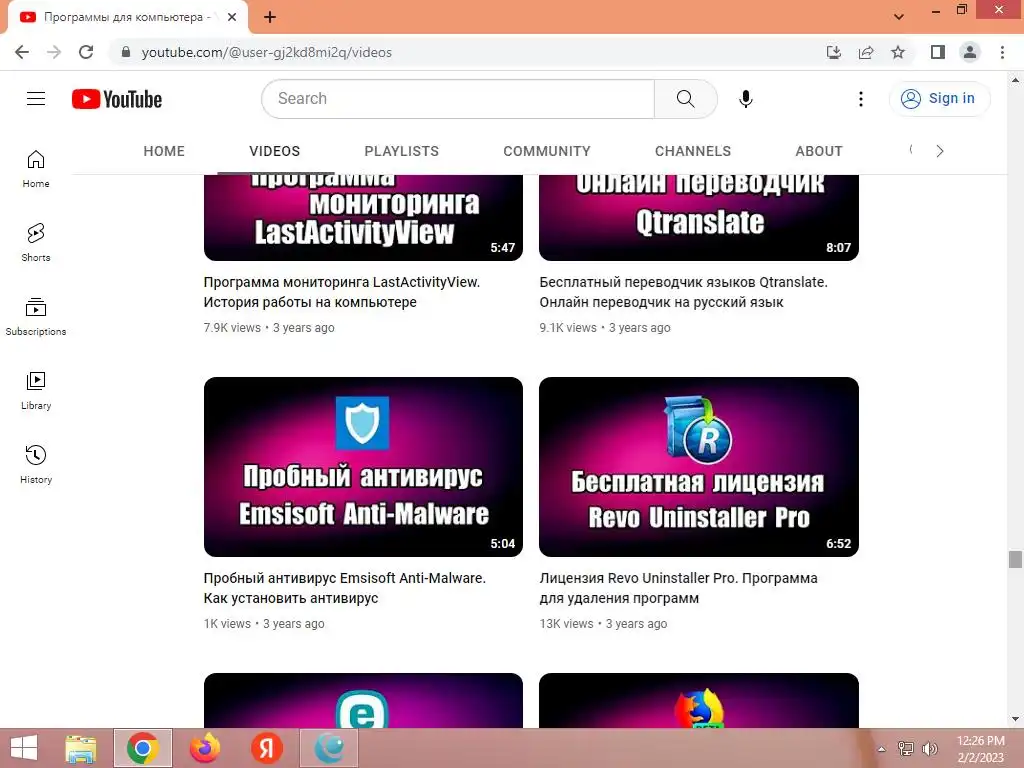Open the YouTube hamburger guide menu

tap(36, 99)
